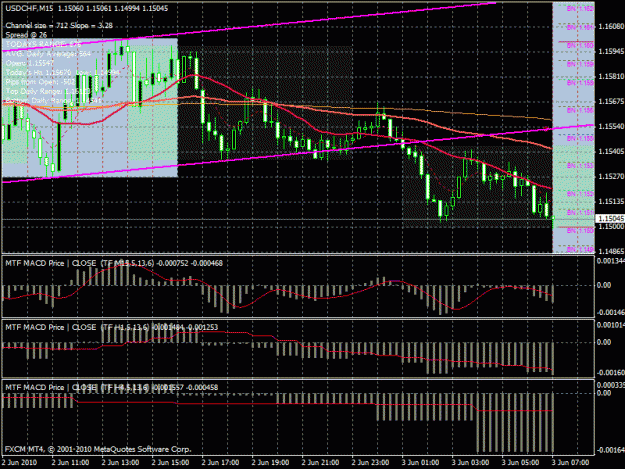
Task: Click the highlighted current price tag 1.15045
Action: [x=610, y=218]
